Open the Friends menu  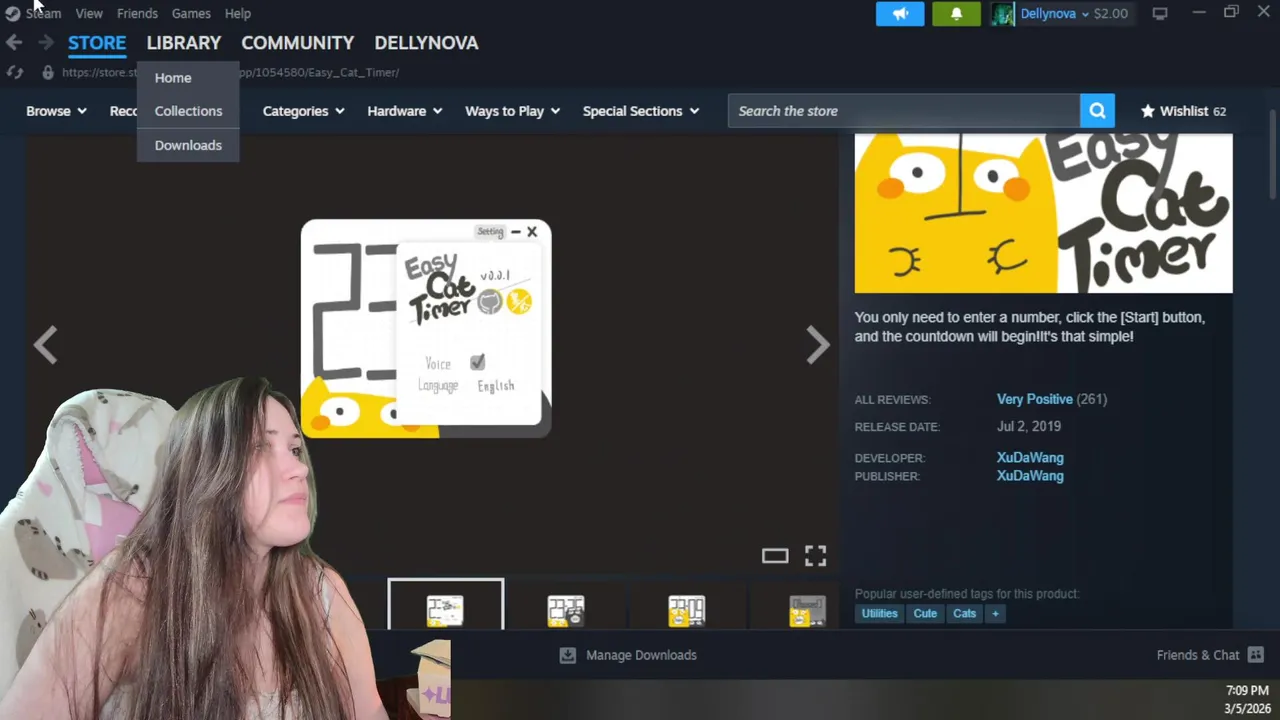pyautogui.click(x=137, y=13)
